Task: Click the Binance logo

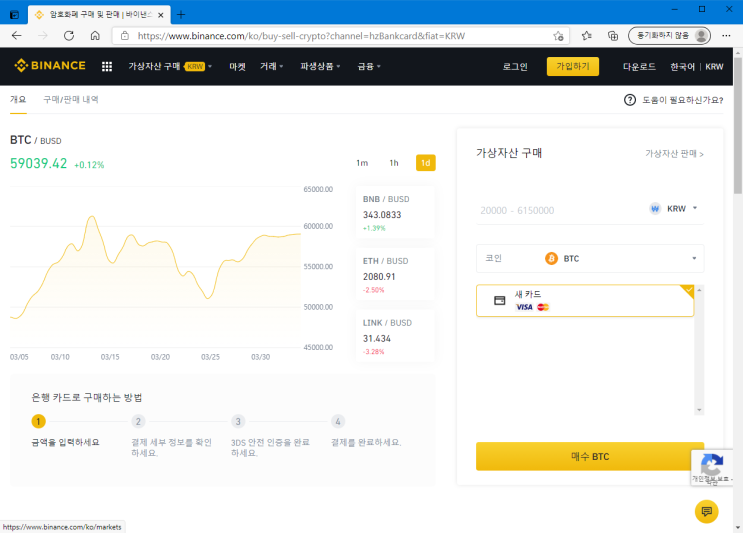Action: [50, 65]
